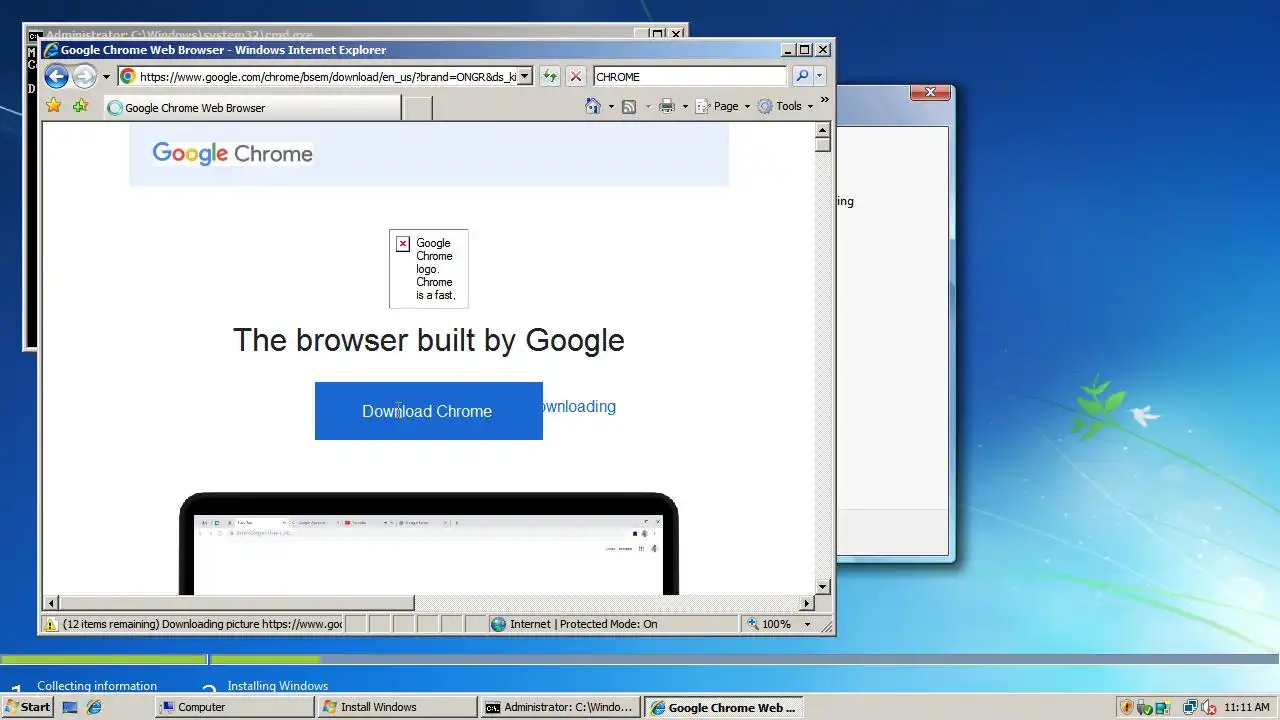The height and width of the screenshot is (720, 1280).
Task: Click the status bar warning icon
Action: 51,624
